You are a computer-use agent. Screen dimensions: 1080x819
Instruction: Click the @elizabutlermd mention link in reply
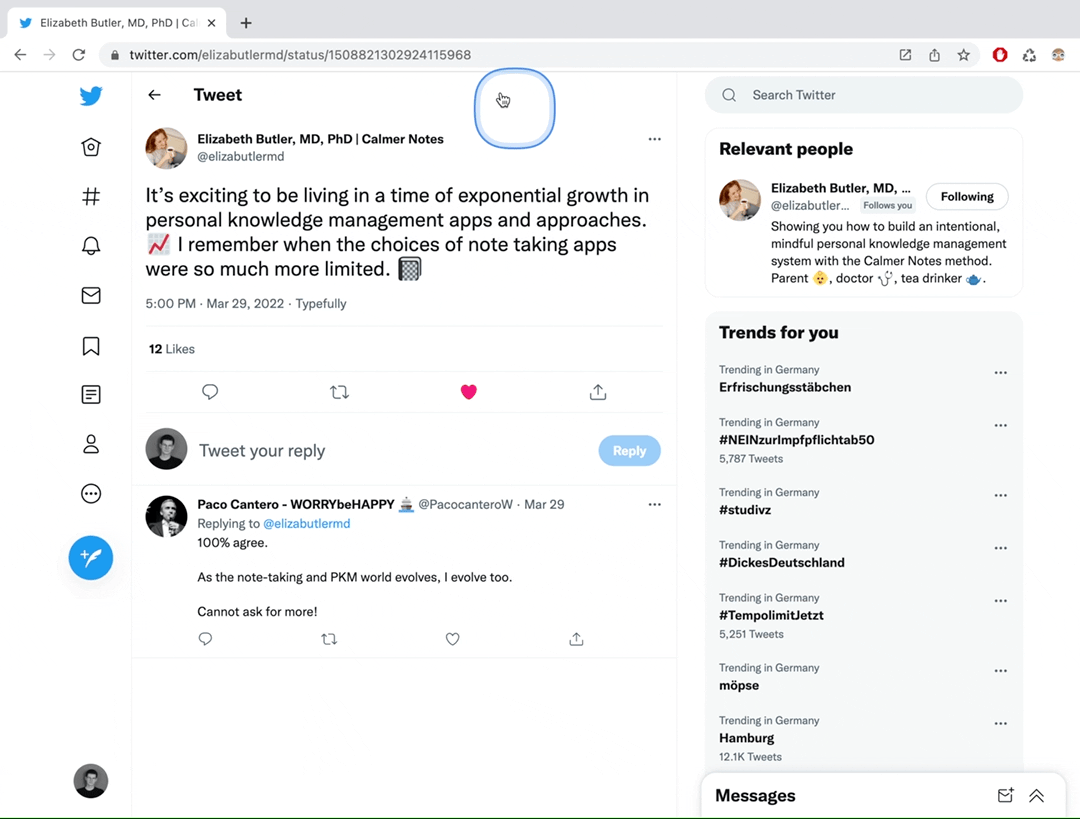(x=306, y=524)
